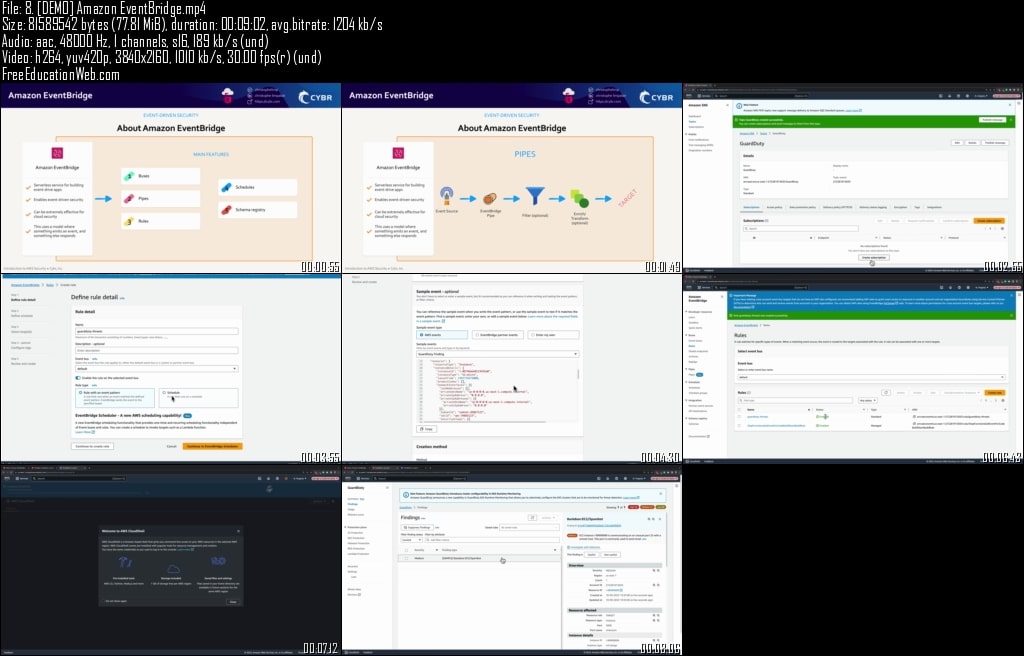This screenshot has height=656, width=1024.
Task: Click 'Continue to create rule' button
Action: coord(92,446)
